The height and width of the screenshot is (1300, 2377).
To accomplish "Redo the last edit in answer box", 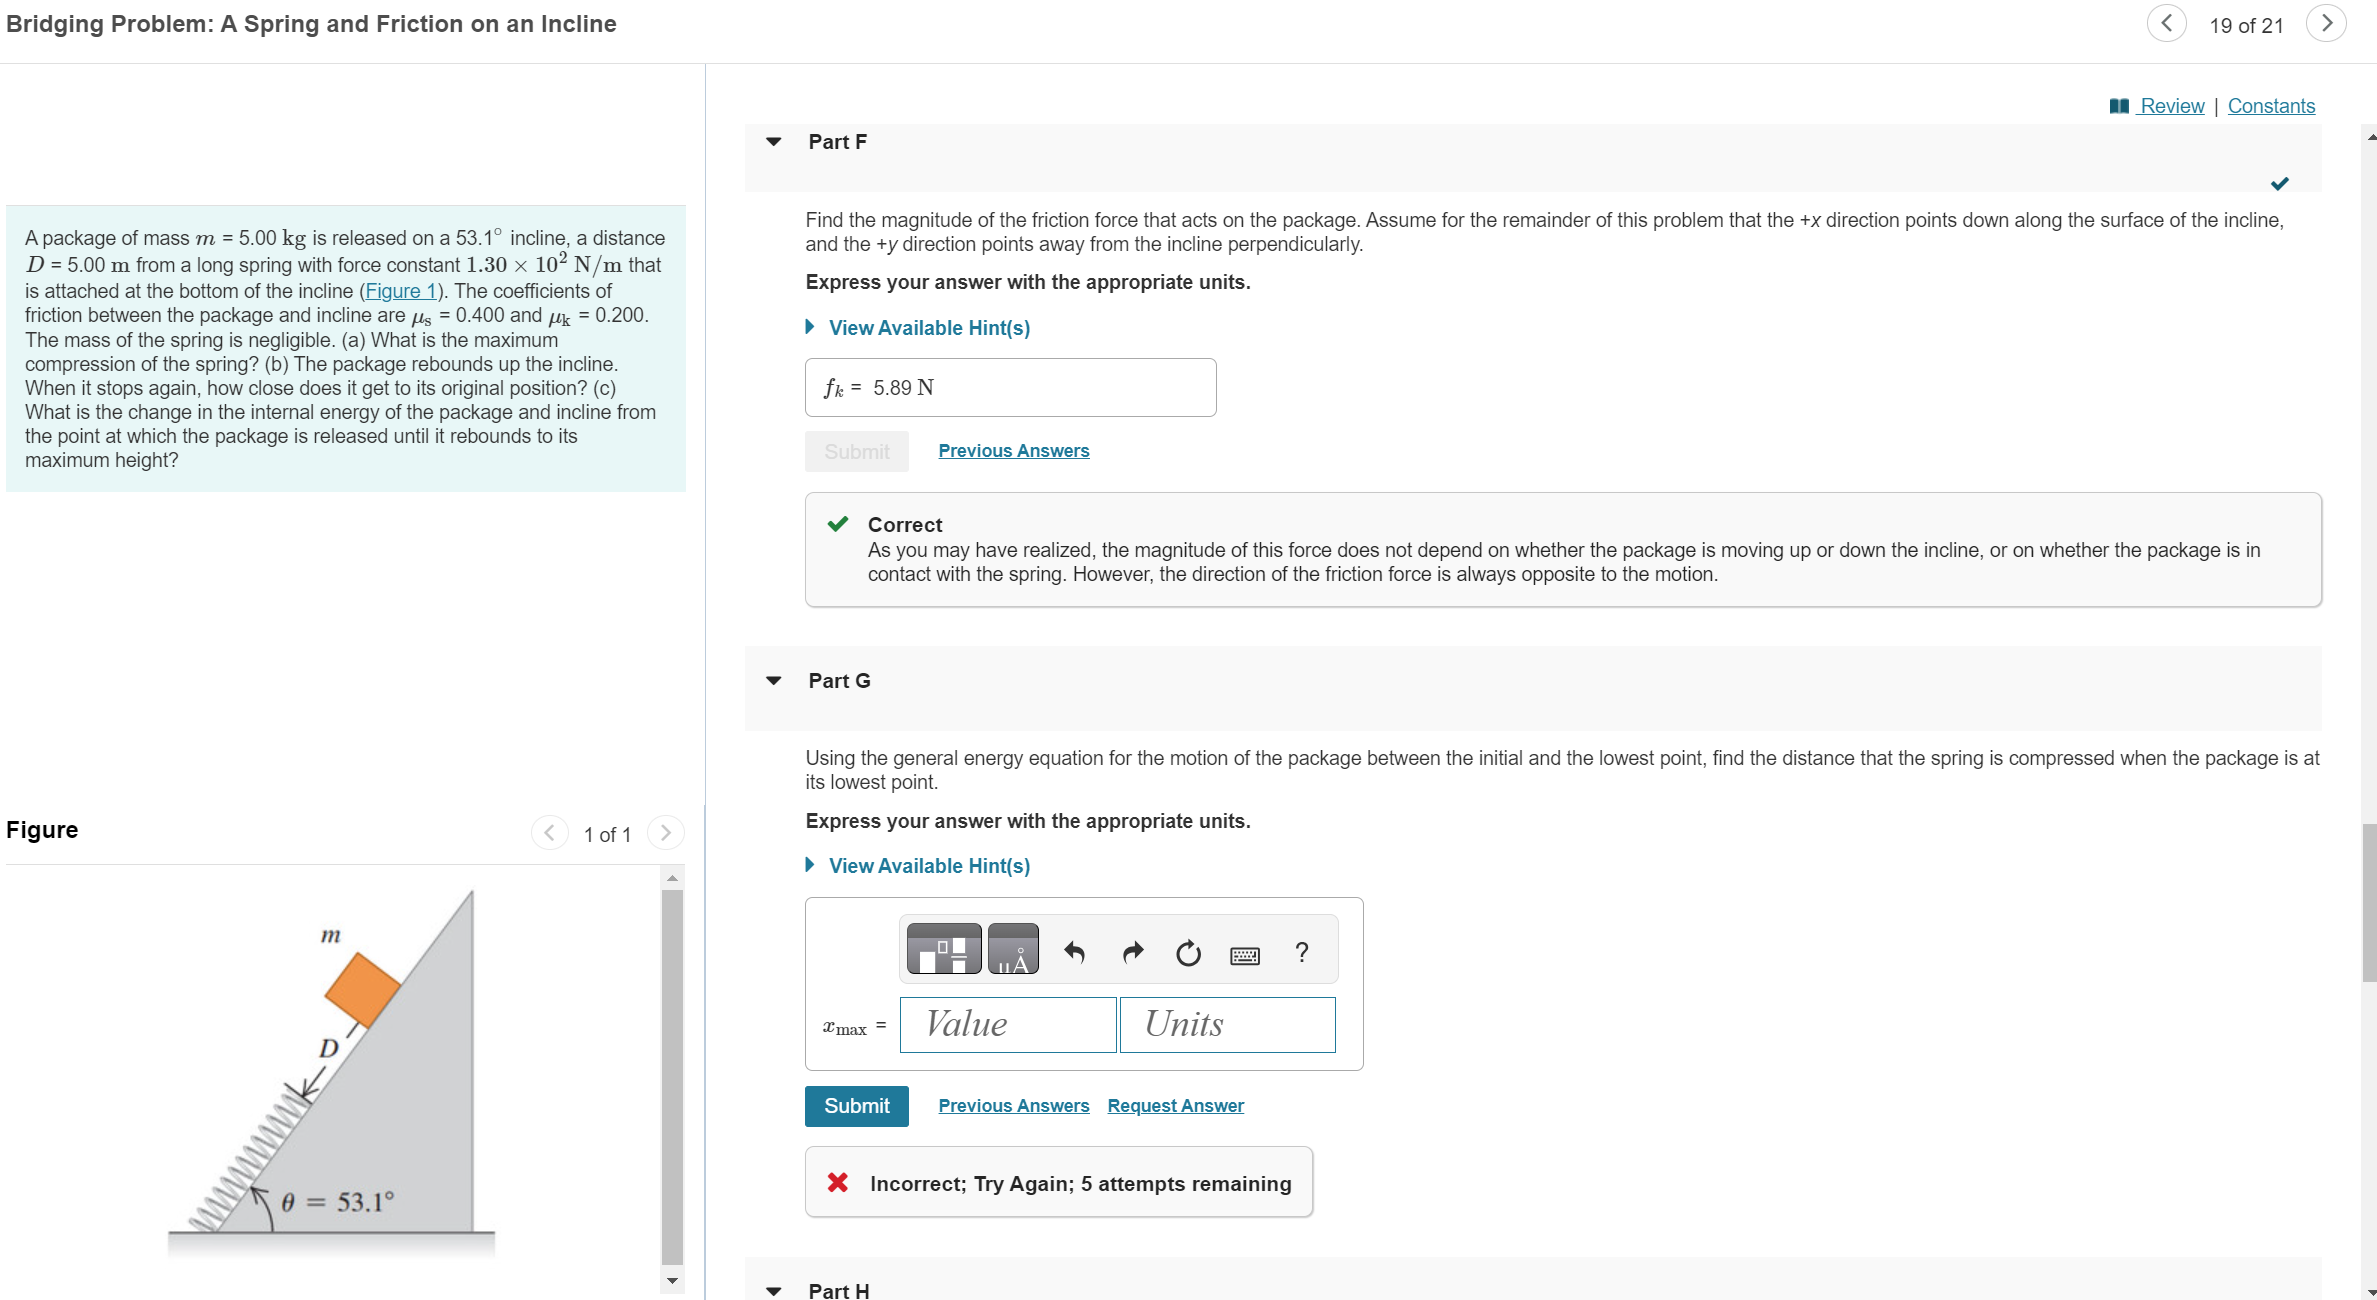I will [x=1132, y=952].
